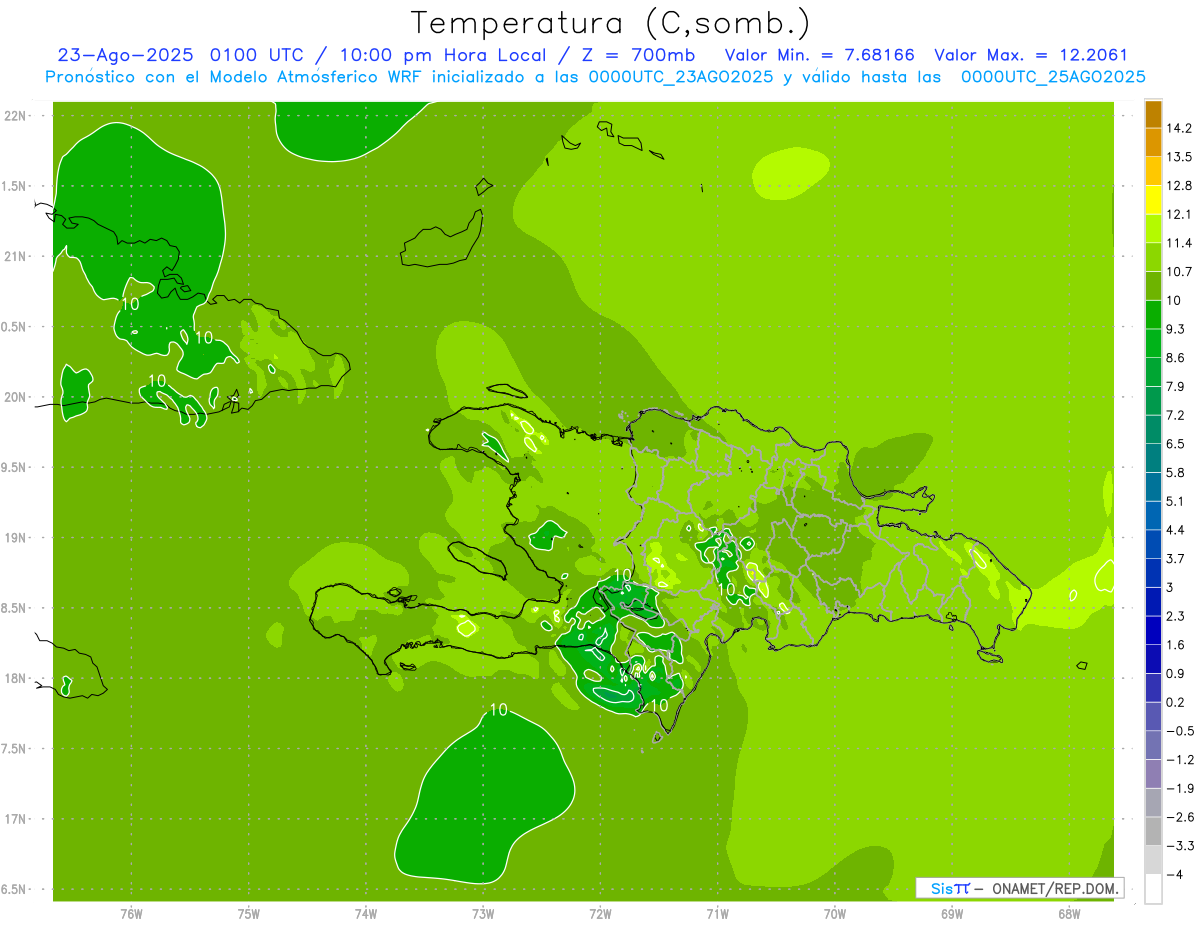Click the "74W" longitude label

click(365, 914)
